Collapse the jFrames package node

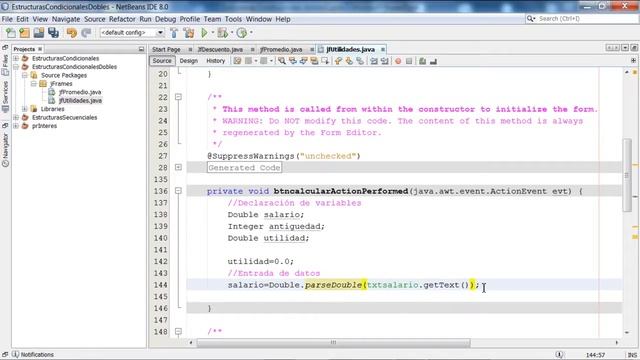(33, 84)
